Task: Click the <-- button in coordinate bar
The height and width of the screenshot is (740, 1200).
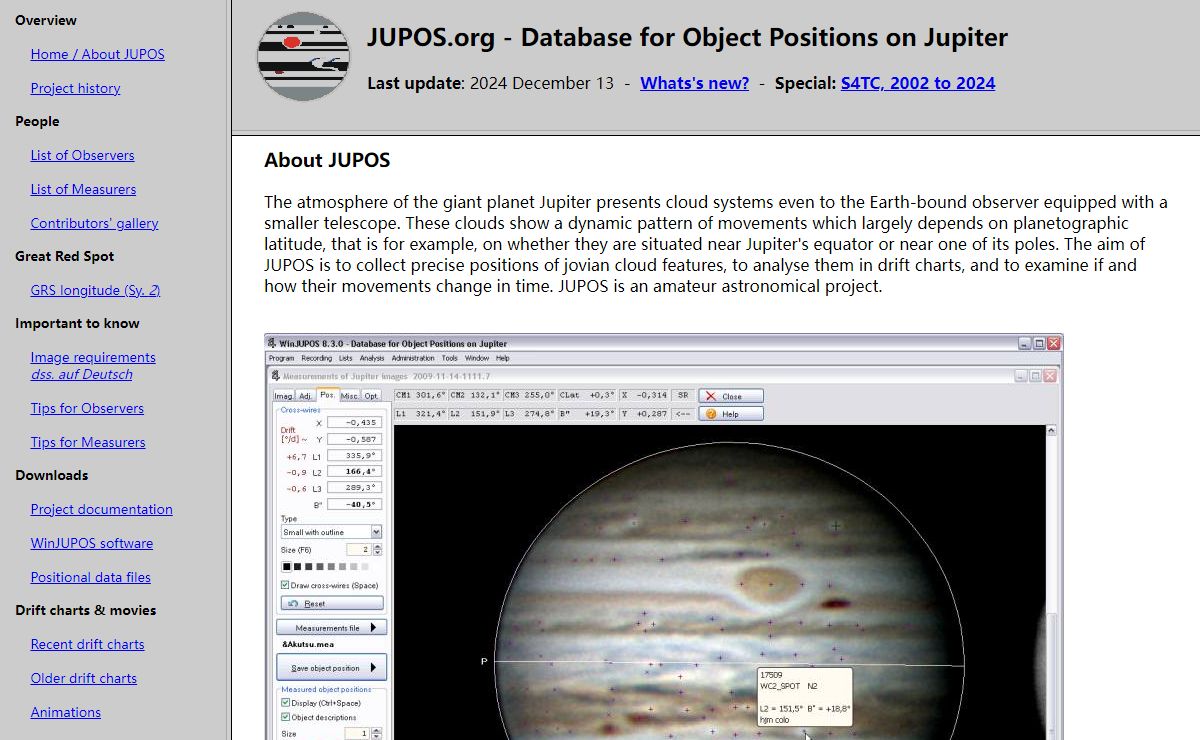Action: coord(683,413)
